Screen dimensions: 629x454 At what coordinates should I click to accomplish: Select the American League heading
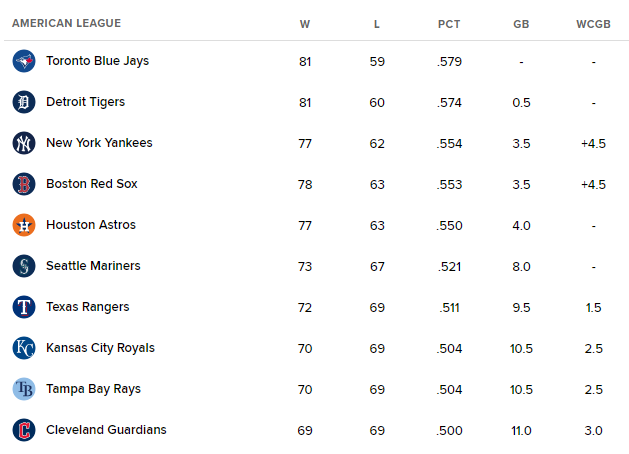tap(67, 23)
